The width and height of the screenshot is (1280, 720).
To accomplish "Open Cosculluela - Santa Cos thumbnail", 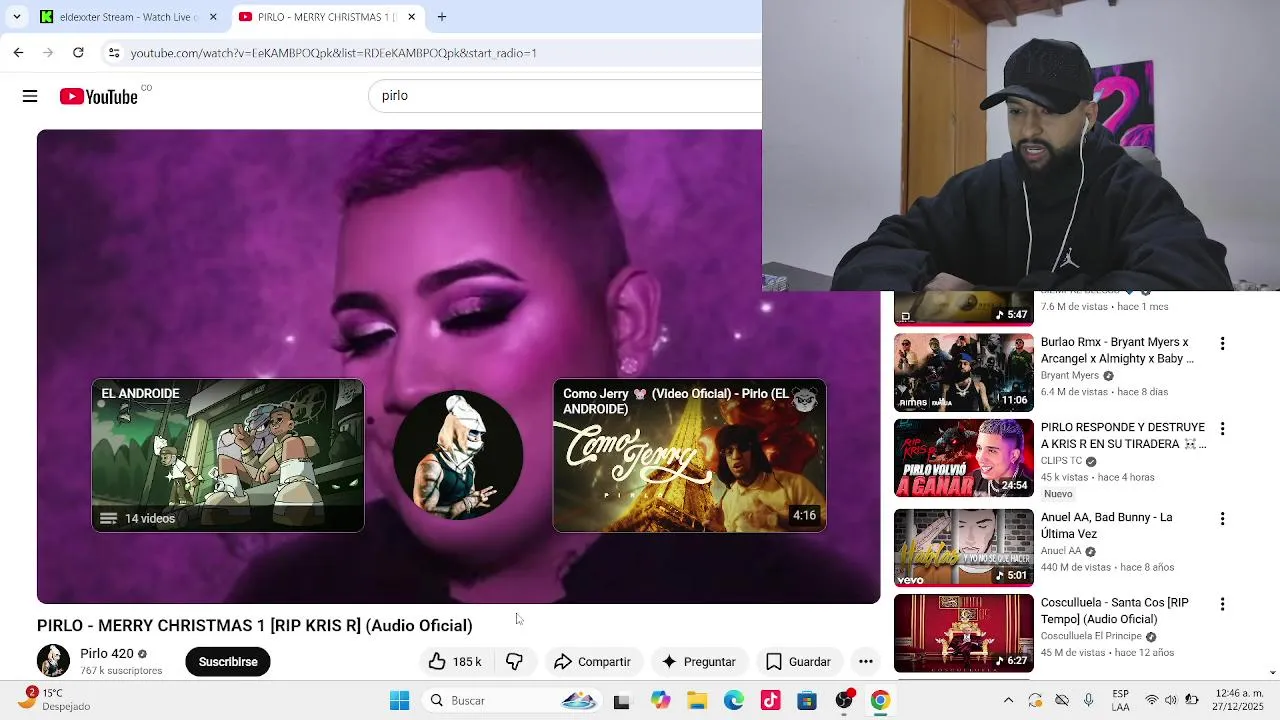I will [964, 633].
